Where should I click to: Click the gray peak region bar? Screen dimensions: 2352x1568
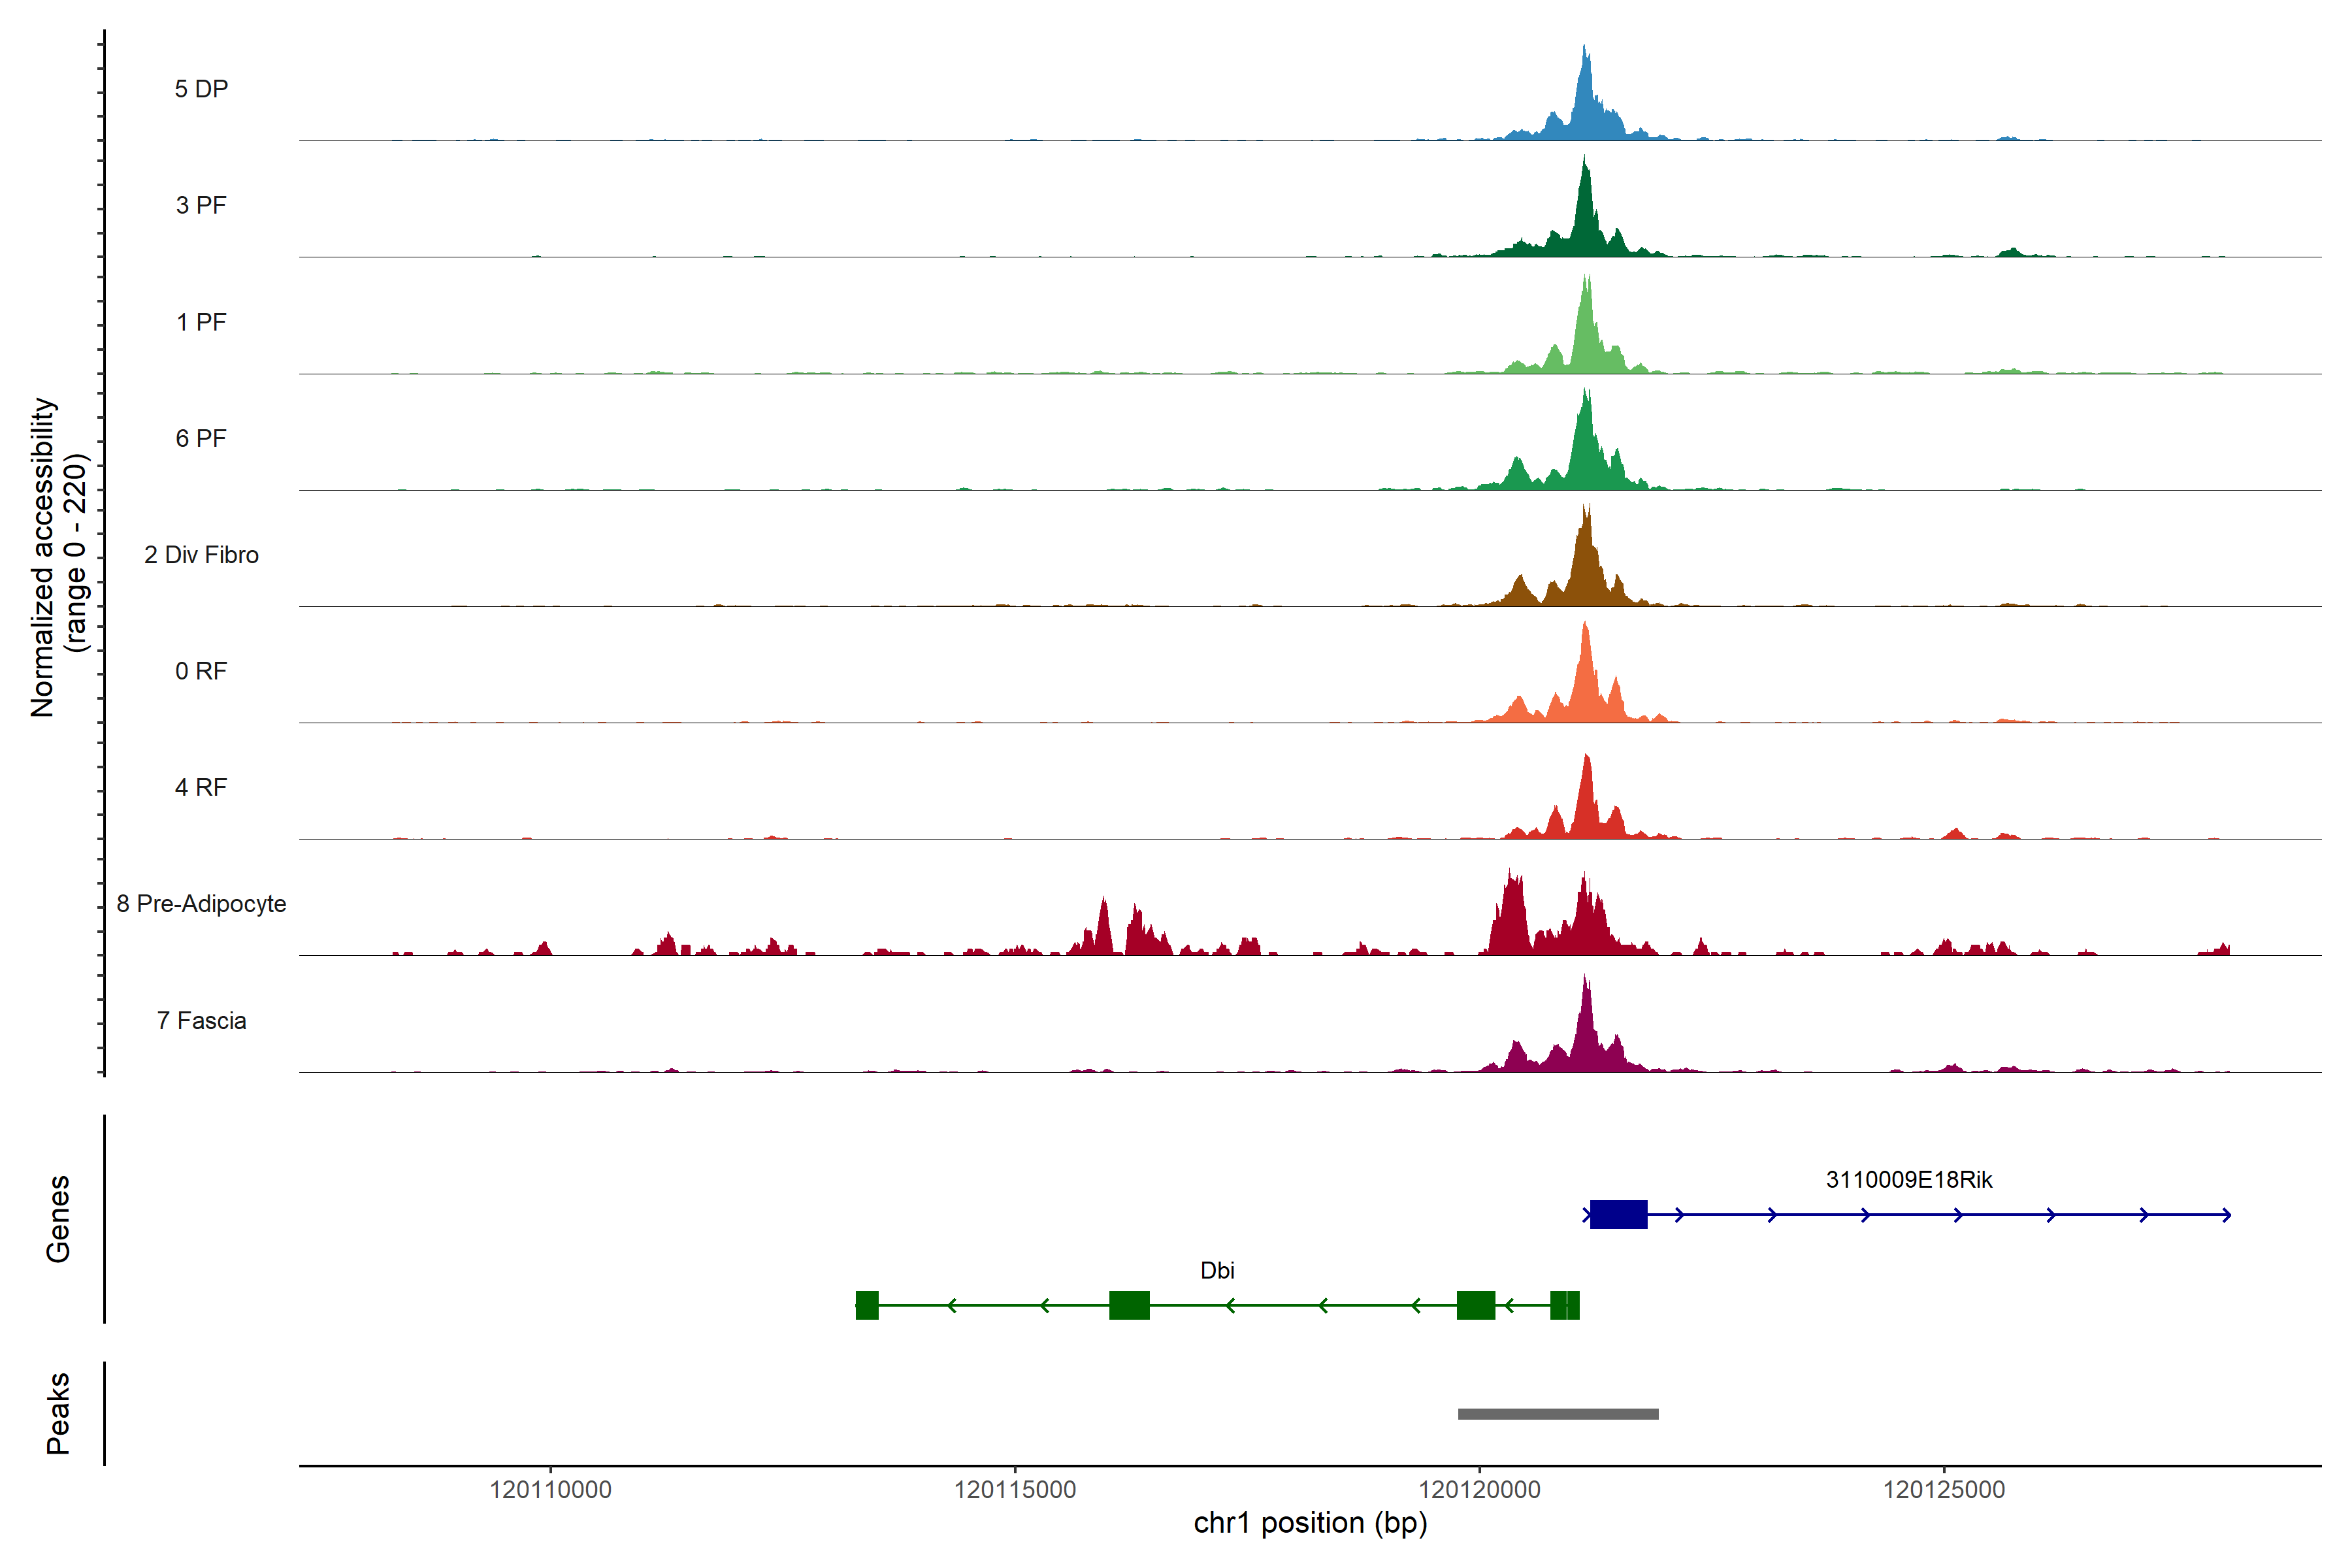[x=1558, y=1414]
